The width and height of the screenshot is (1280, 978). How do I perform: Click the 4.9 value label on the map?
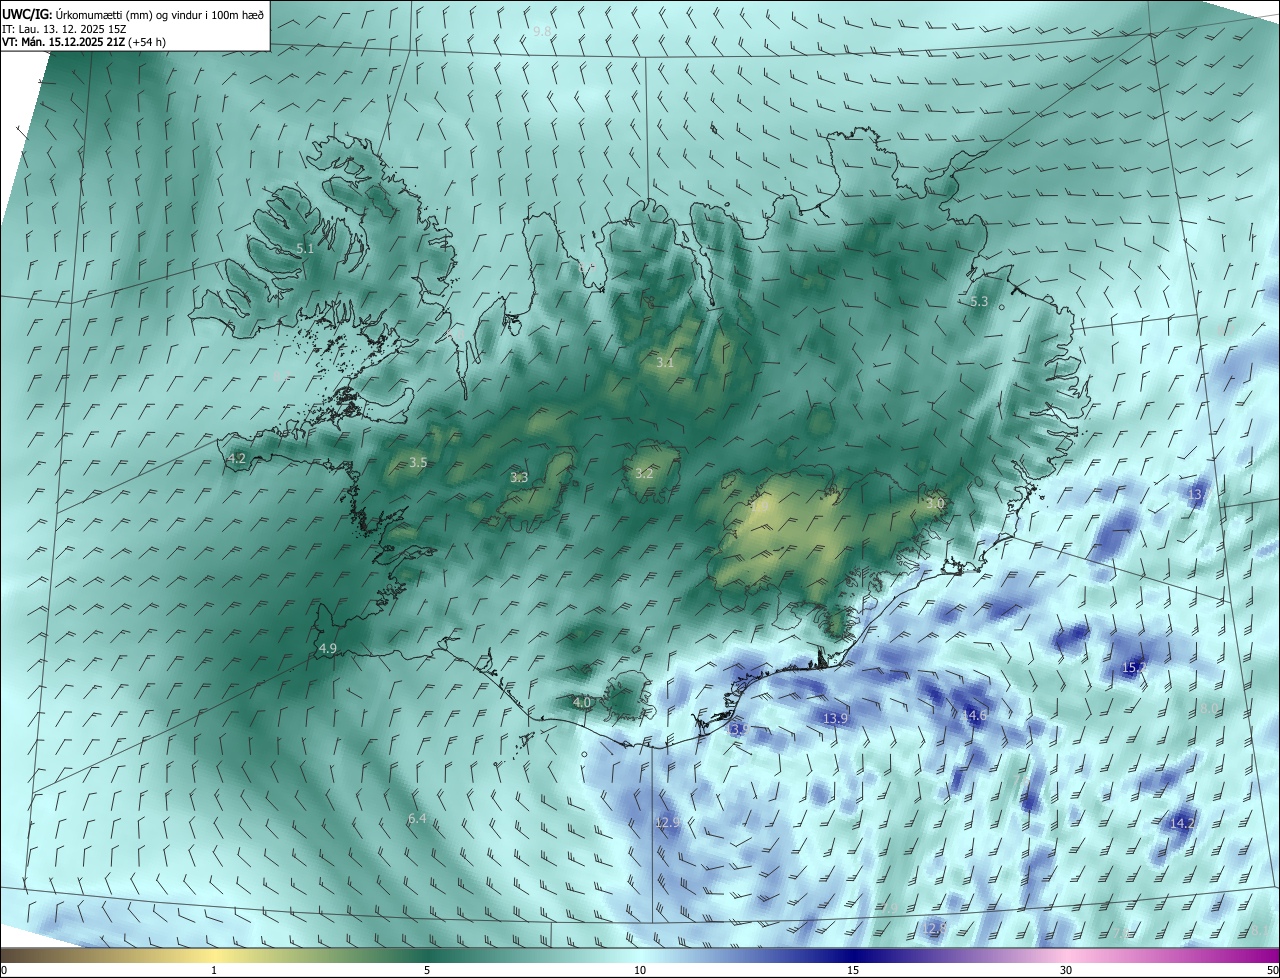pos(327,649)
